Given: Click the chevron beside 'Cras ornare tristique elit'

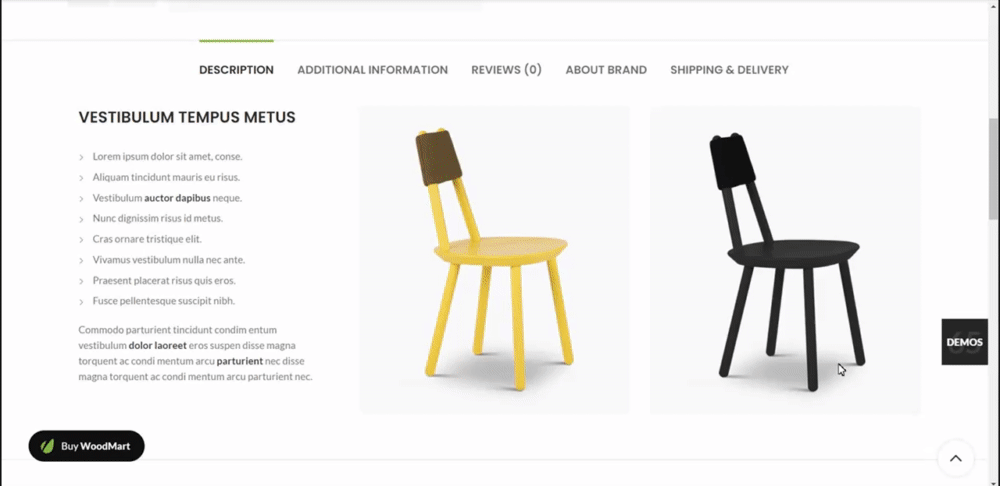Looking at the screenshot, I should (x=81, y=240).
